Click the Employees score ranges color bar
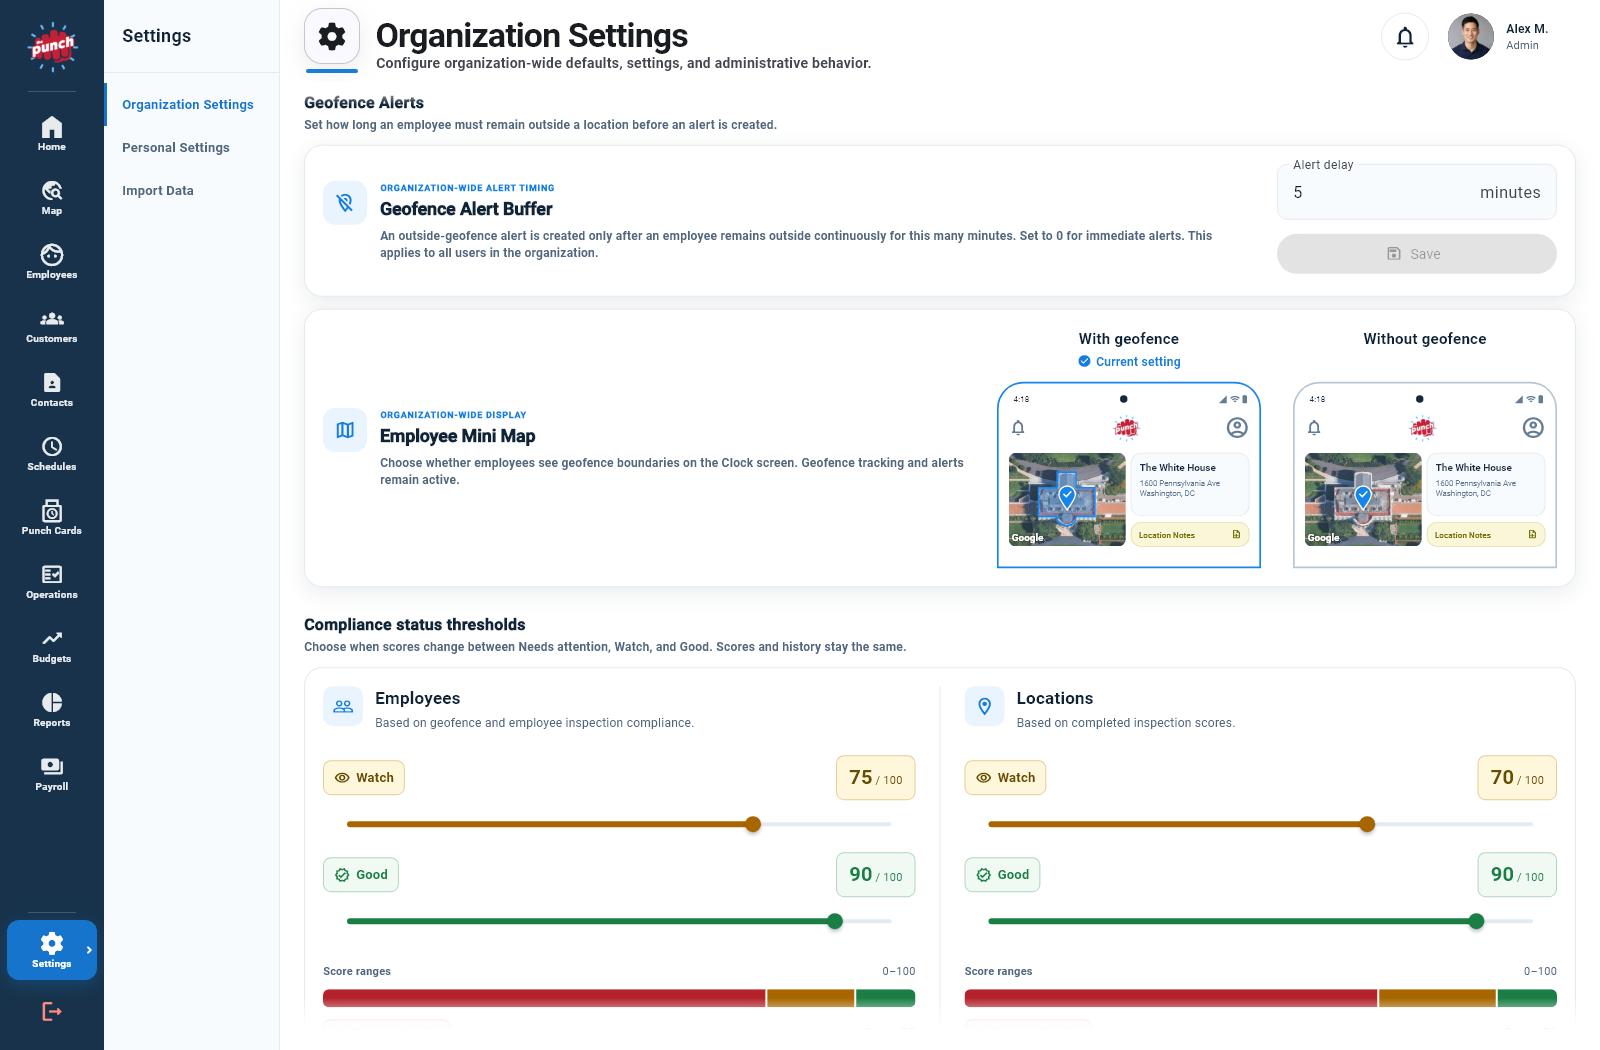The width and height of the screenshot is (1600, 1050). pos(619,998)
